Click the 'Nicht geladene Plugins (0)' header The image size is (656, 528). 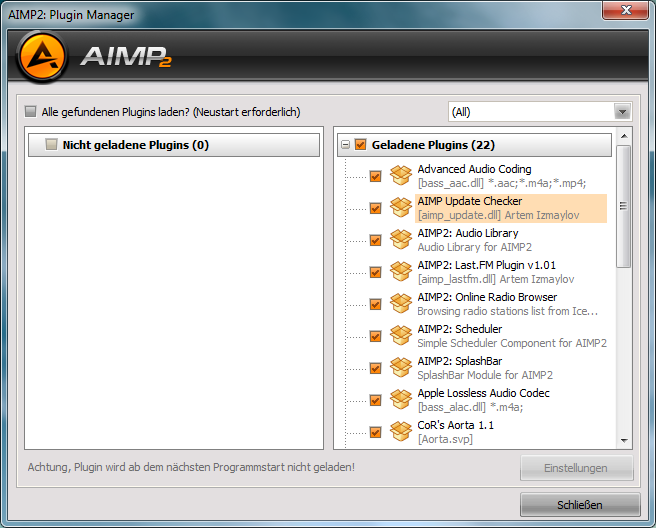click(174, 145)
